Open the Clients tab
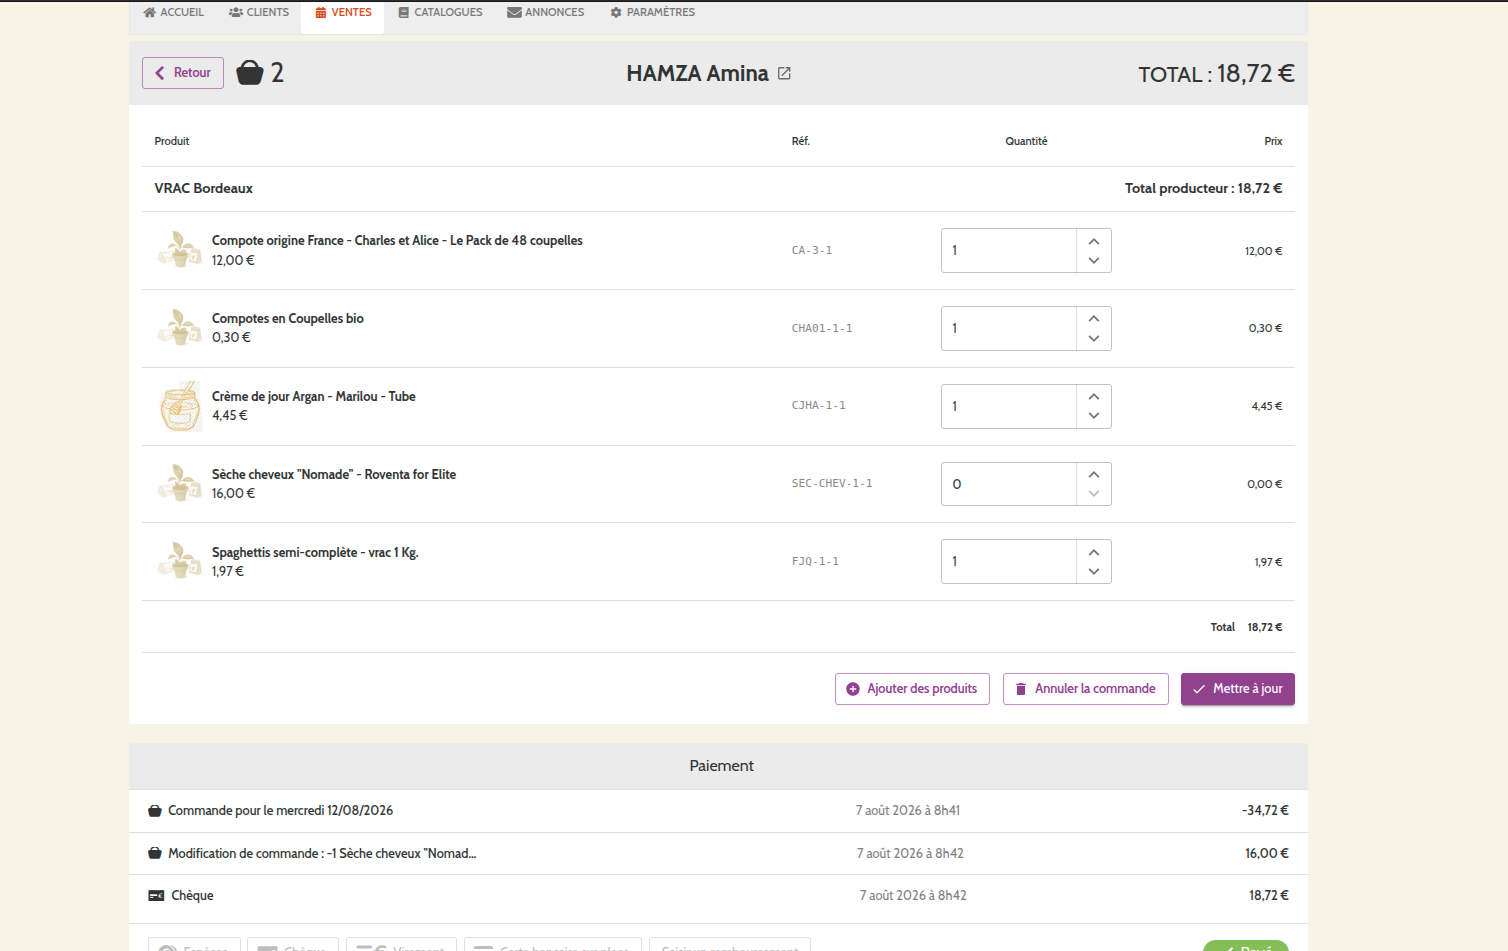The image size is (1508, 951). tap(259, 12)
